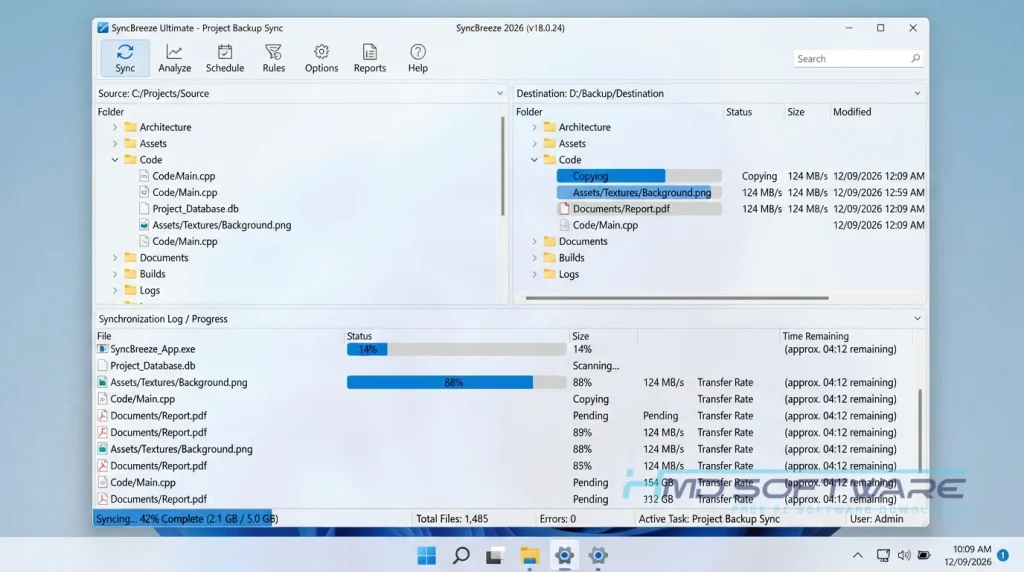Image resolution: width=1024 pixels, height=572 pixels.
Task: Select Project_Database.db file icon in source tree
Action: pos(144,209)
